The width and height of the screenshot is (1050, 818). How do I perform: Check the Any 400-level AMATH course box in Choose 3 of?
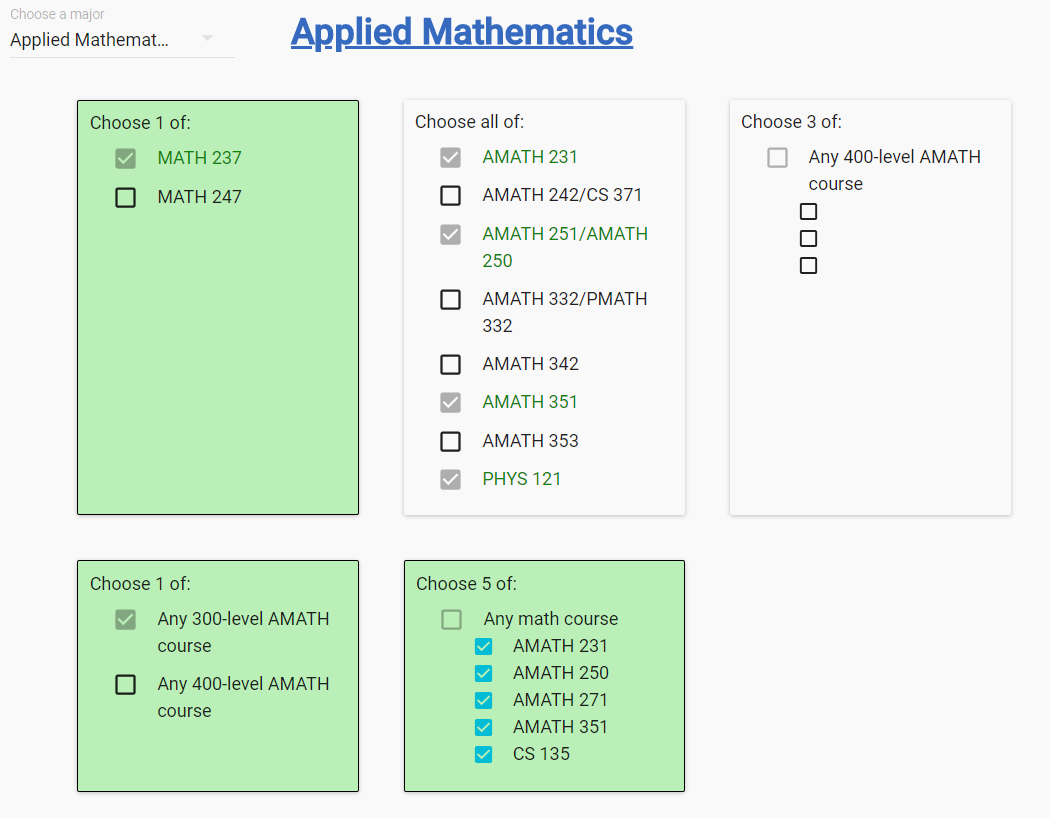[x=777, y=158]
